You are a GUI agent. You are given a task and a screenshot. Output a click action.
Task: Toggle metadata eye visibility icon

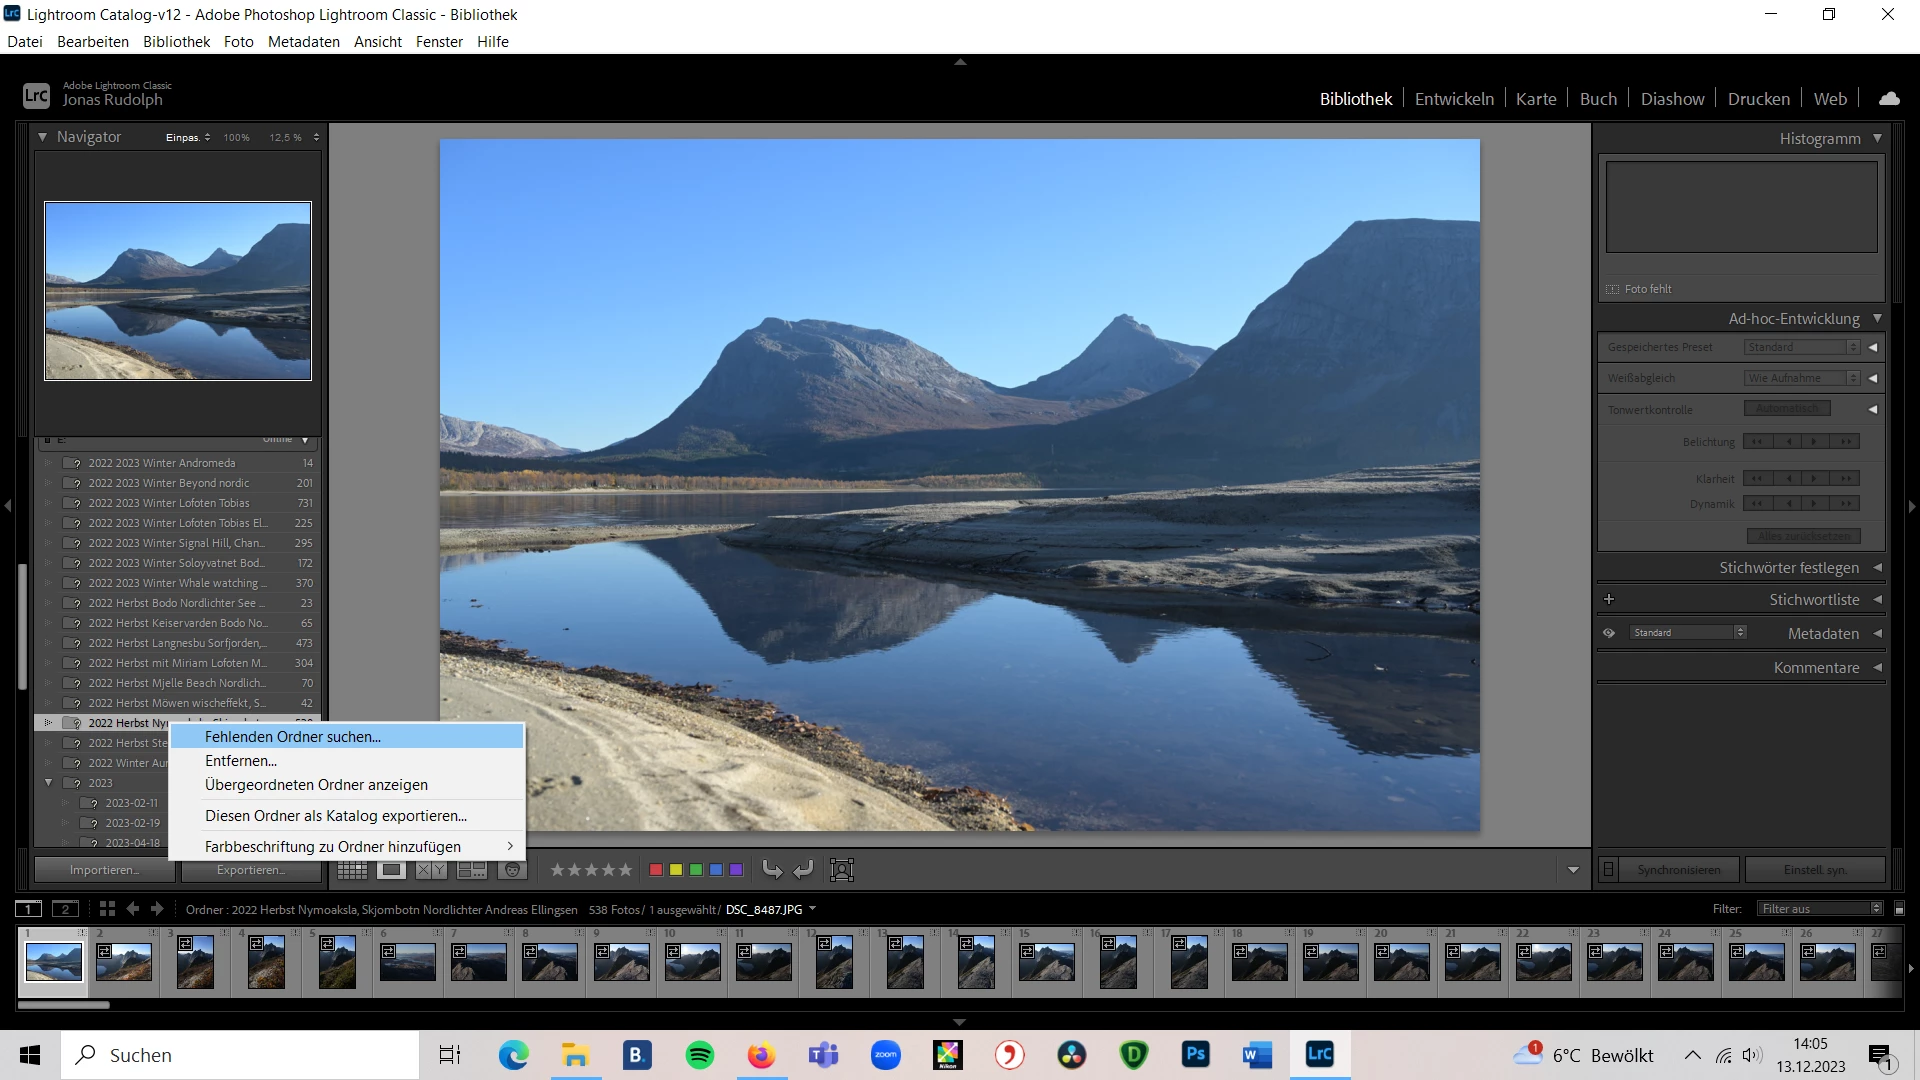pos(1609,633)
